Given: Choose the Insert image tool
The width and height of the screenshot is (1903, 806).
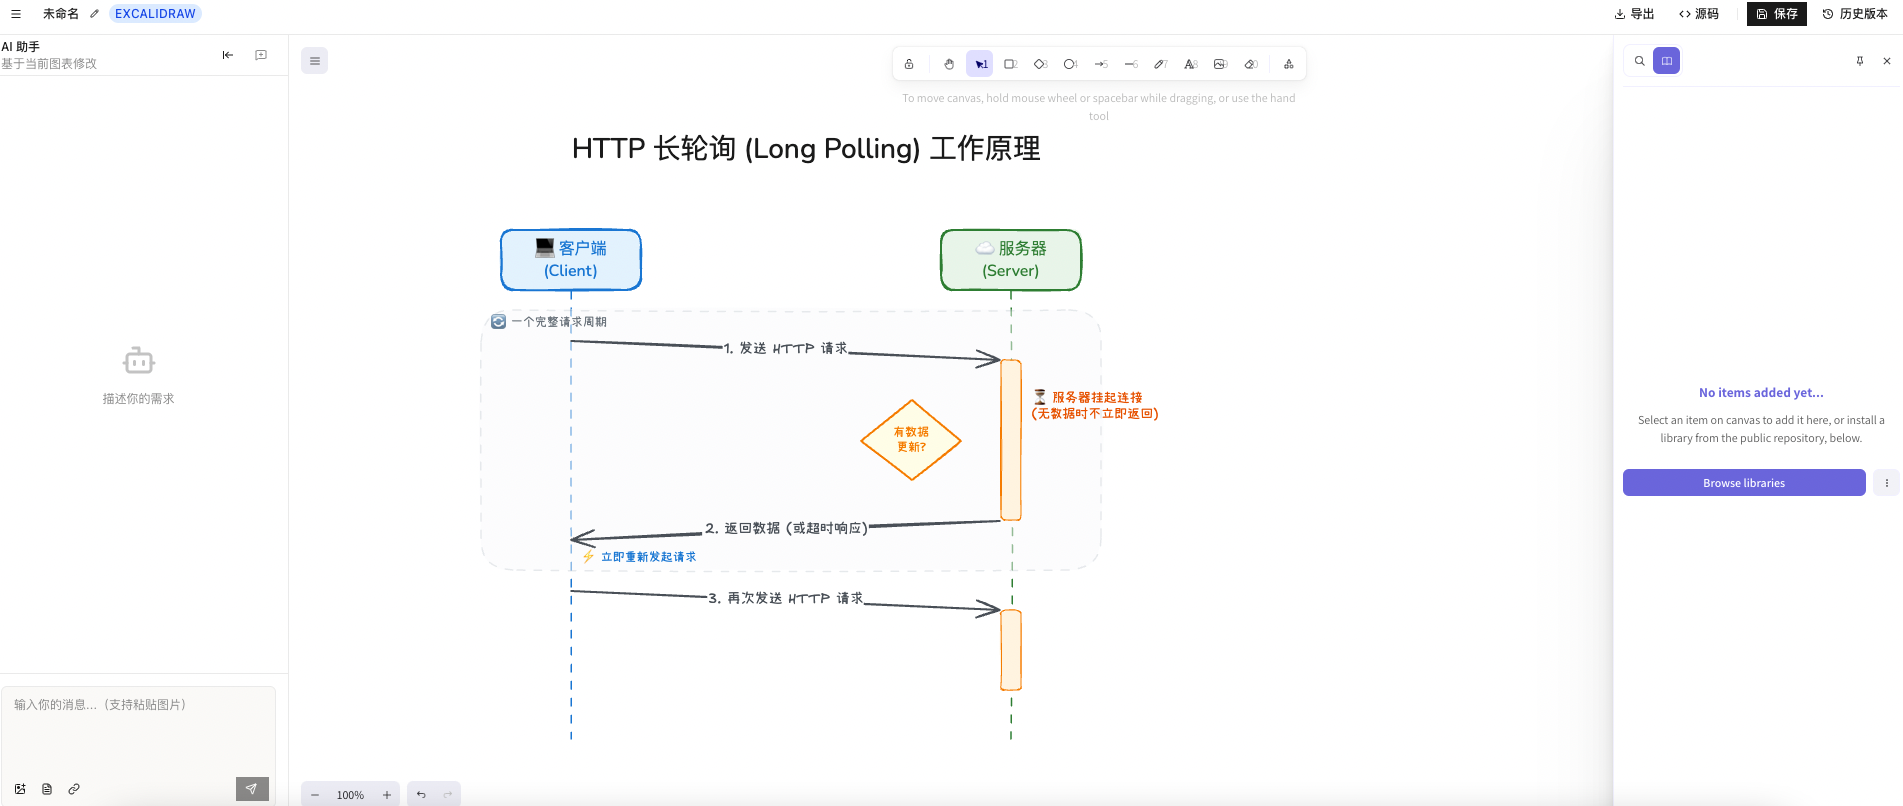Looking at the screenshot, I should 1220,64.
